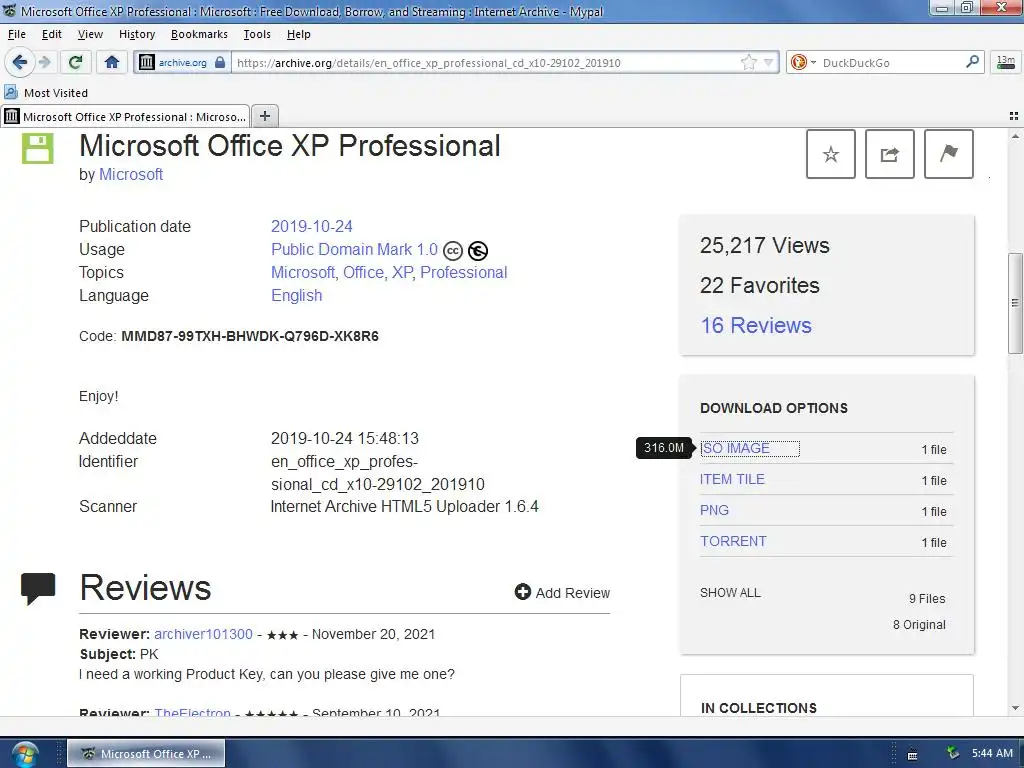Download the PNG file
The width and height of the screenshot is (1024, 768).
point(714,510)
